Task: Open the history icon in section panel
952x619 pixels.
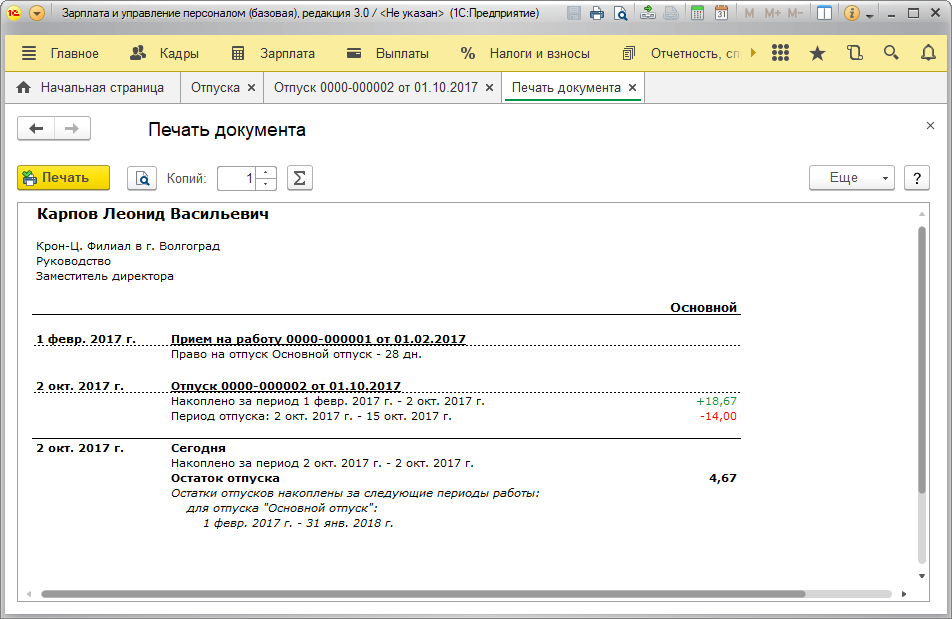Action: 854,53
